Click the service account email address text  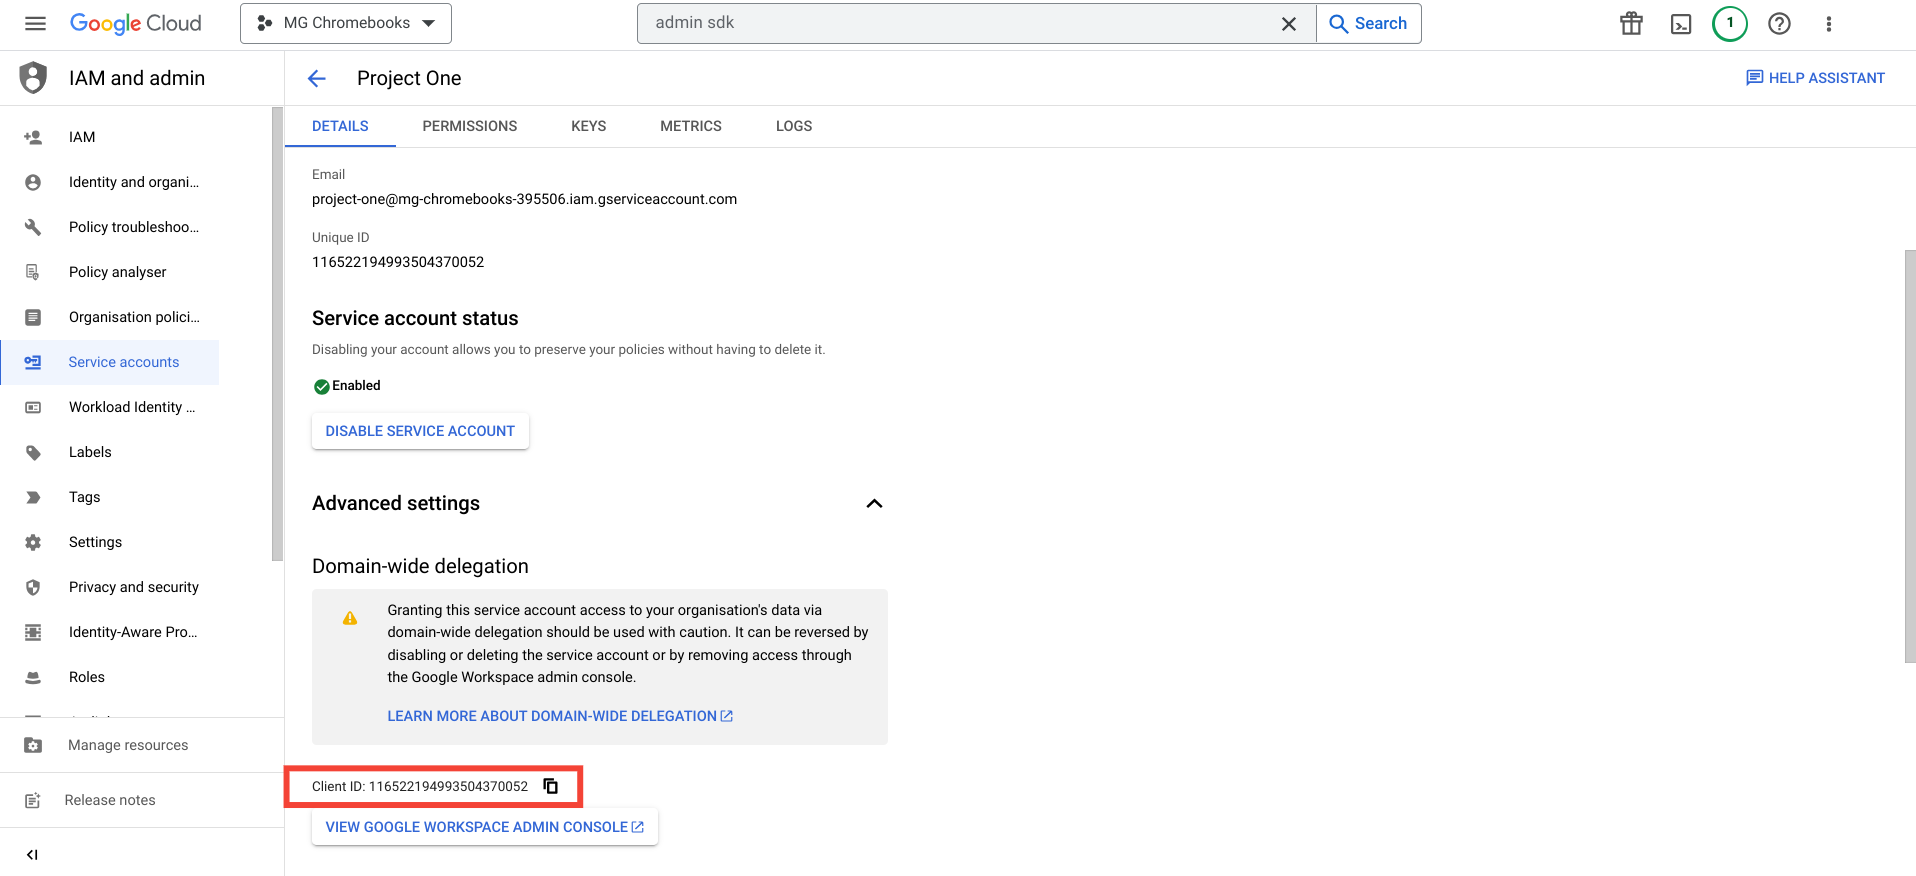(524, 199)
